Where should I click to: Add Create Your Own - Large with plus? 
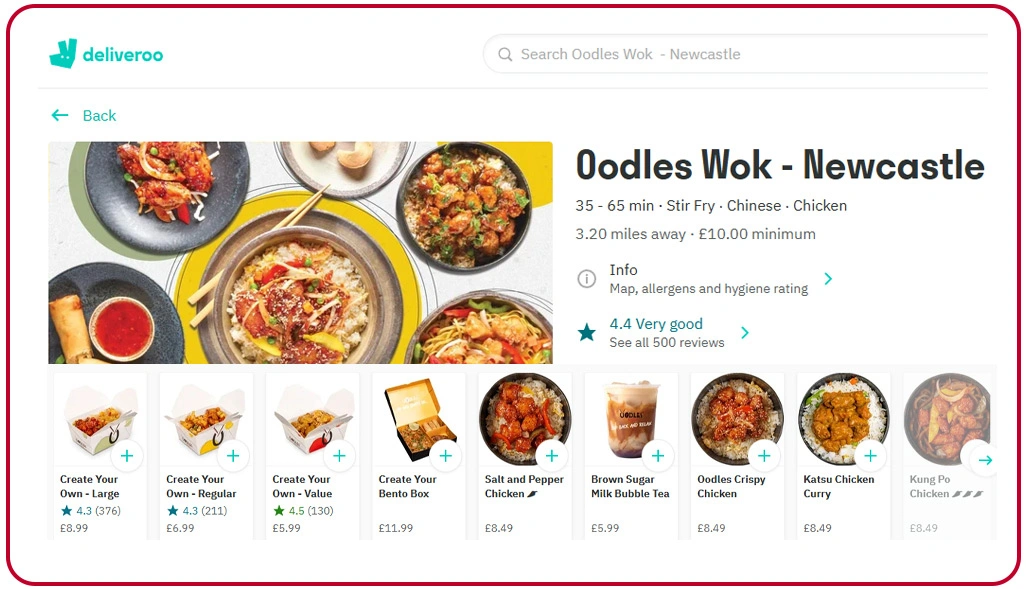[127, 456]
